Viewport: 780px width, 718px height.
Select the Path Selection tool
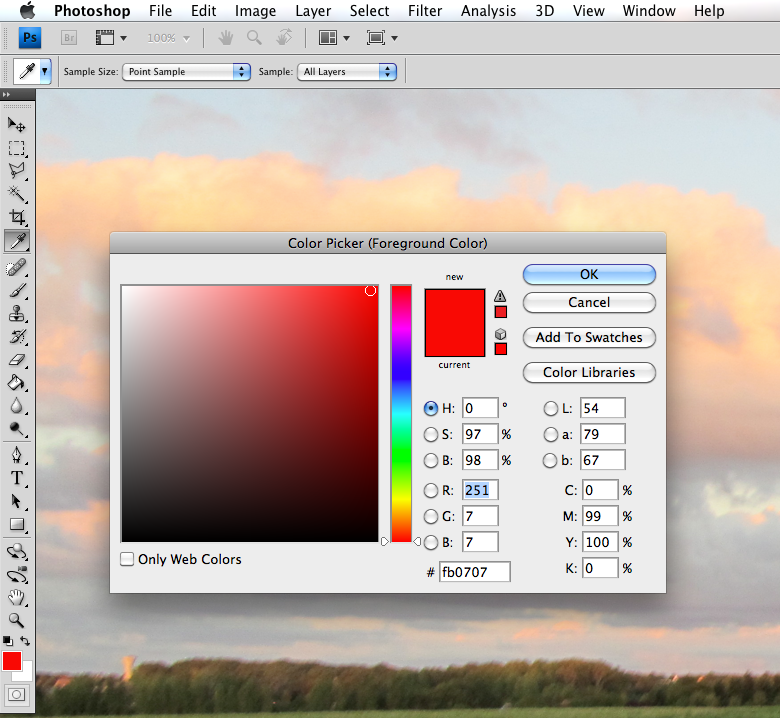click(x=16, y=501)
